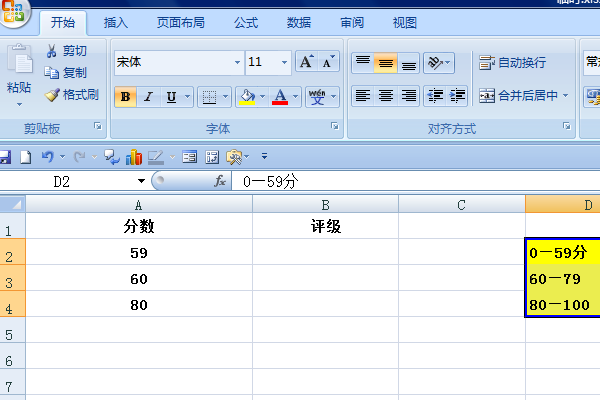This screenshot has height=400, width=600.
Task: Toggle Bold formatting
Action: 126,96
